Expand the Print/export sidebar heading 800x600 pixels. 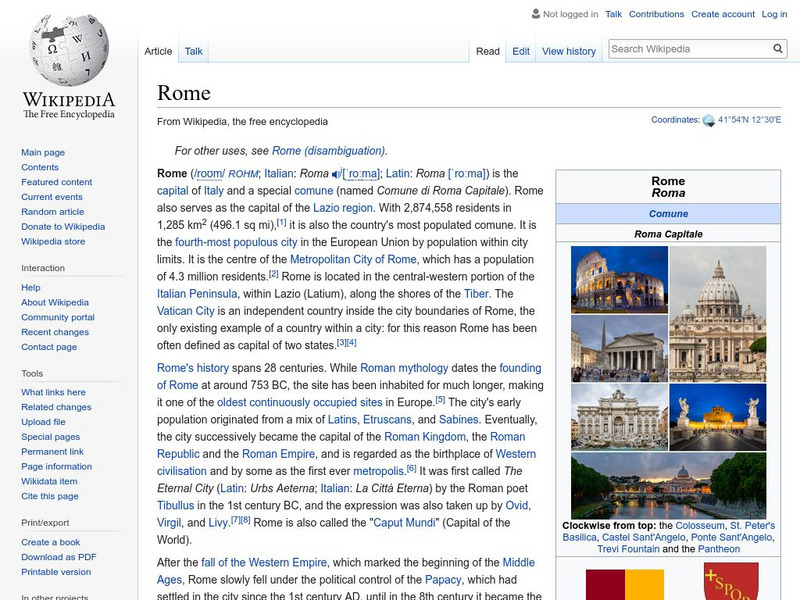click(x=47, y=522)
